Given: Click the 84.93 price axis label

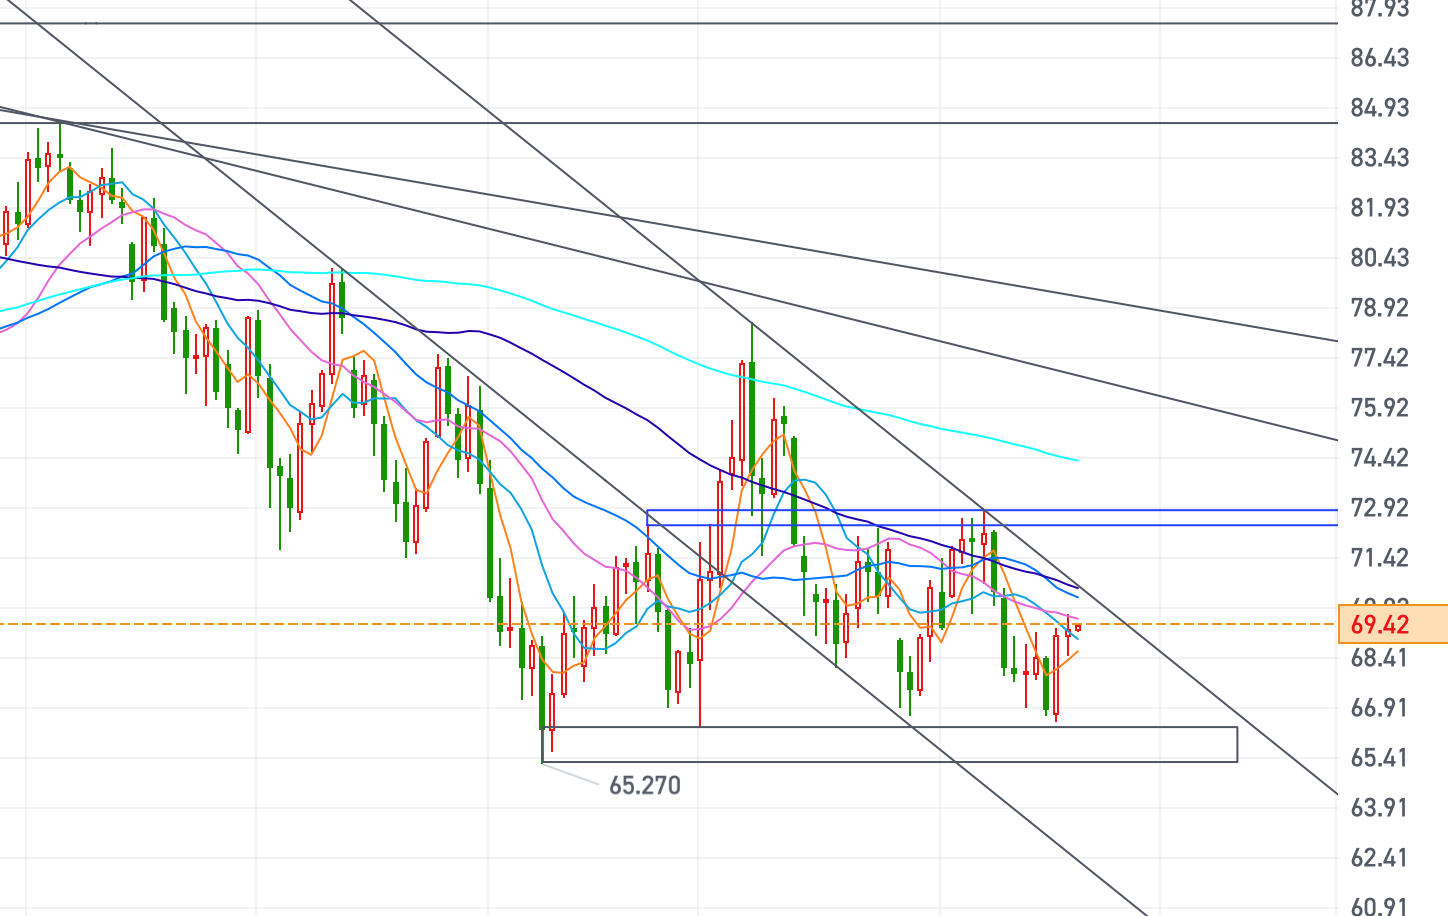Looking at the screenshot, I should coord(1379,107).
